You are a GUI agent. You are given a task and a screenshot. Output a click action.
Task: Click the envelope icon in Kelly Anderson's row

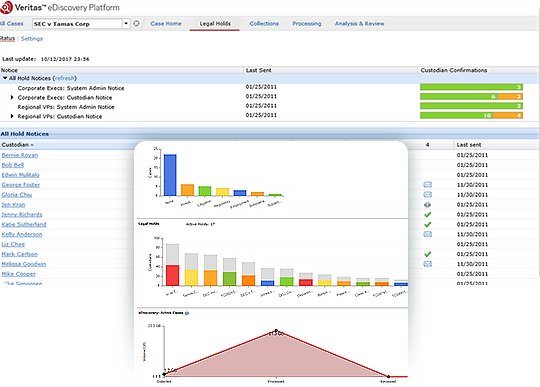click(427, 234)
